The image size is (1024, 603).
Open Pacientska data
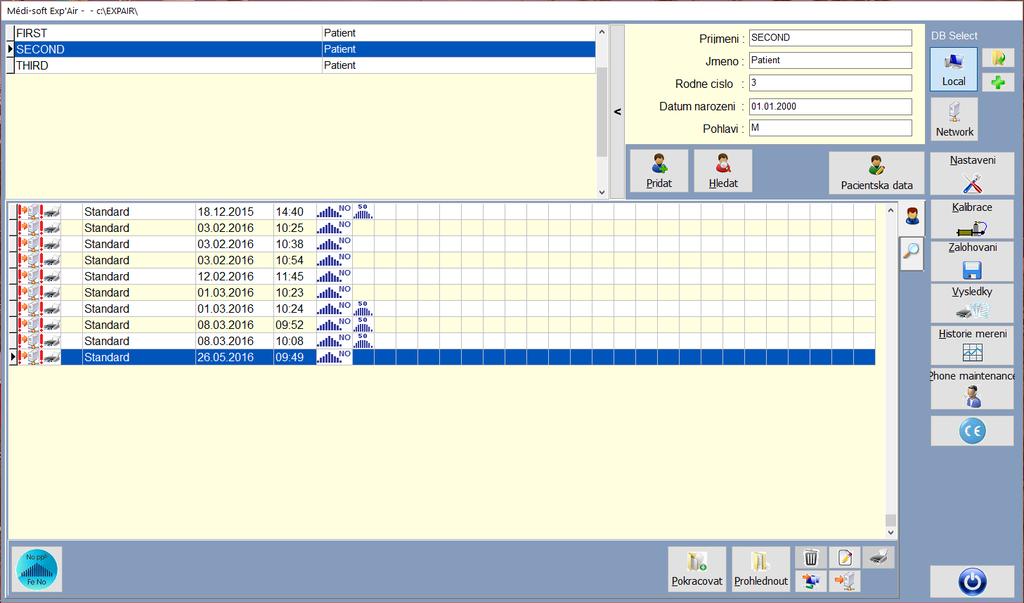click(x=876, y=172)
